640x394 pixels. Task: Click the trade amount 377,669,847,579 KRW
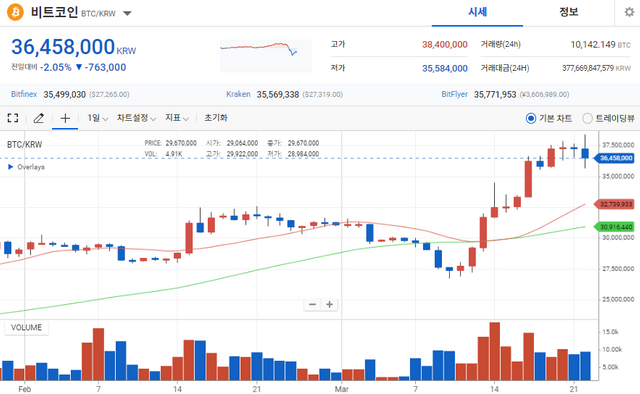[x=596, y=68]
